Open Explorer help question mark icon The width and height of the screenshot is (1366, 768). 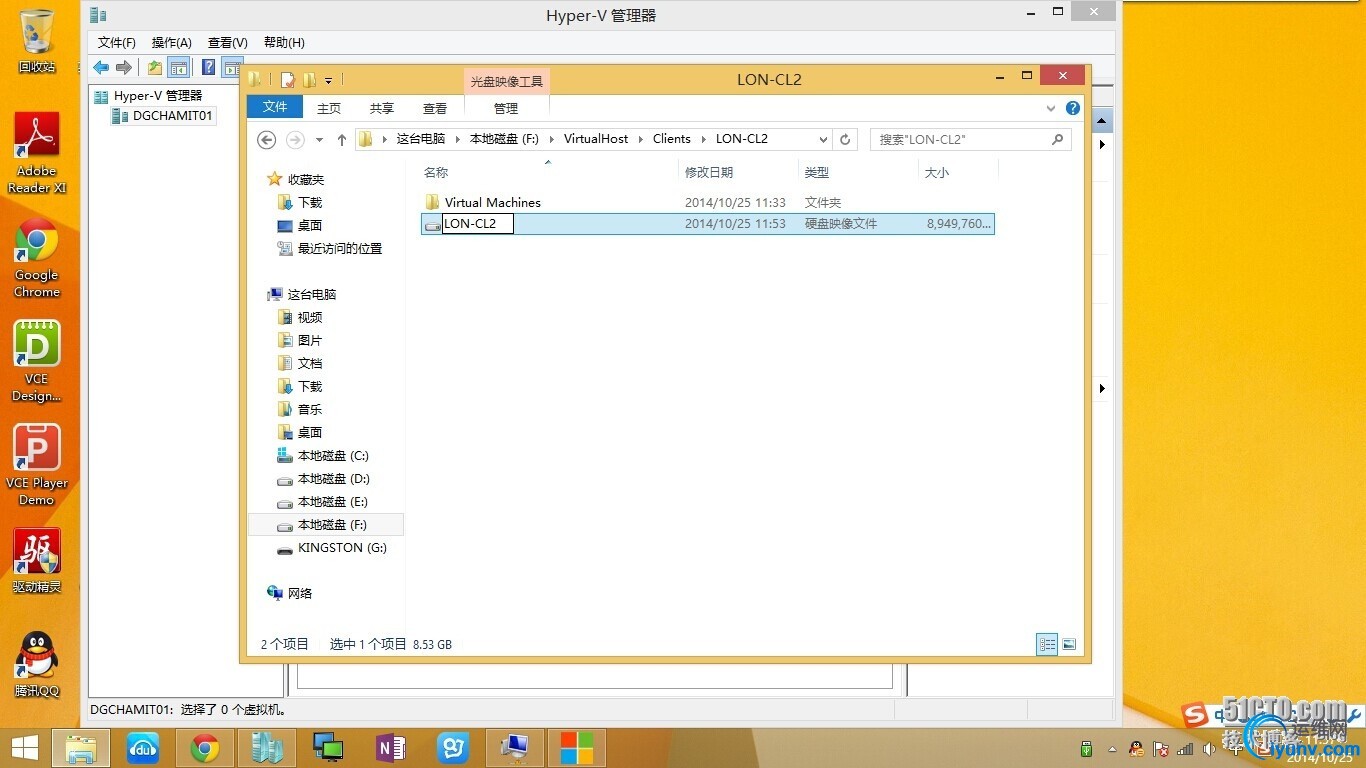1073,108
